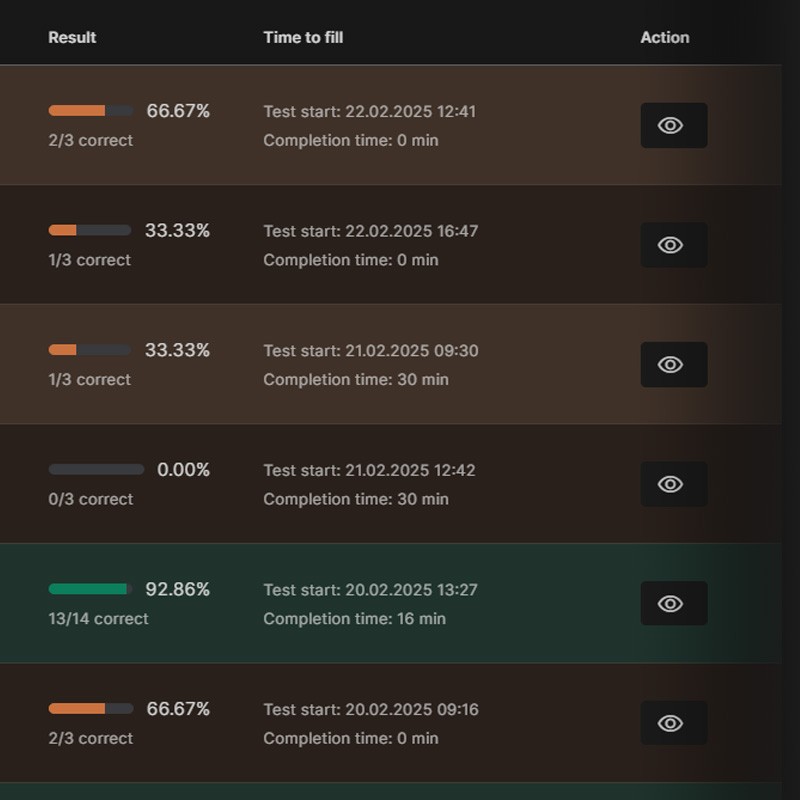The image size is (800, 800).
Task: Click the empty 0.00% progress bar
Action: tap(96, 469)
